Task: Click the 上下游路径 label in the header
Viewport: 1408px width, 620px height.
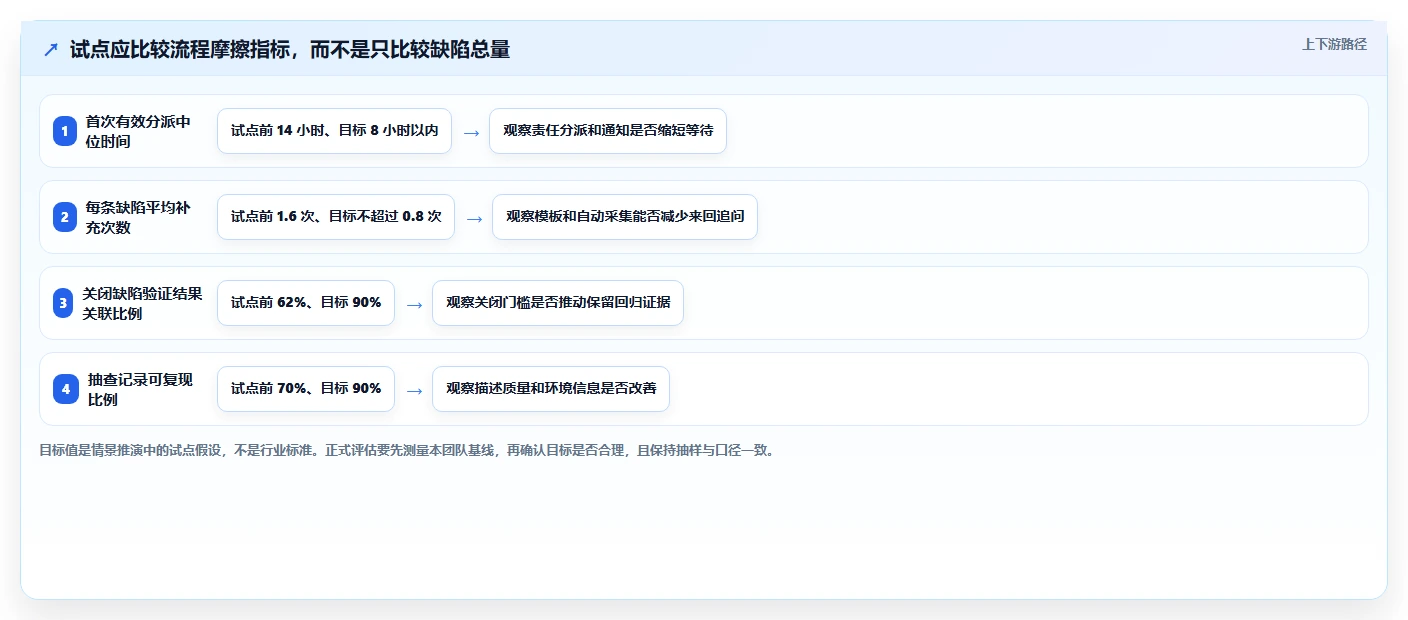Action: pos(1334,44)
